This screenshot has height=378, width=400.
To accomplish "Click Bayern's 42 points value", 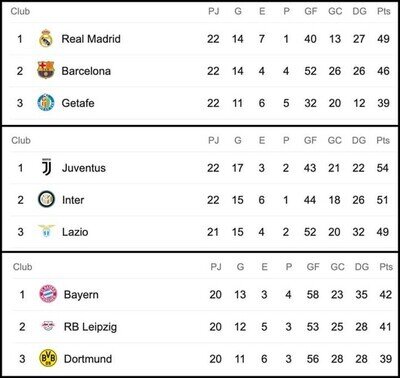I will point(385,295).
